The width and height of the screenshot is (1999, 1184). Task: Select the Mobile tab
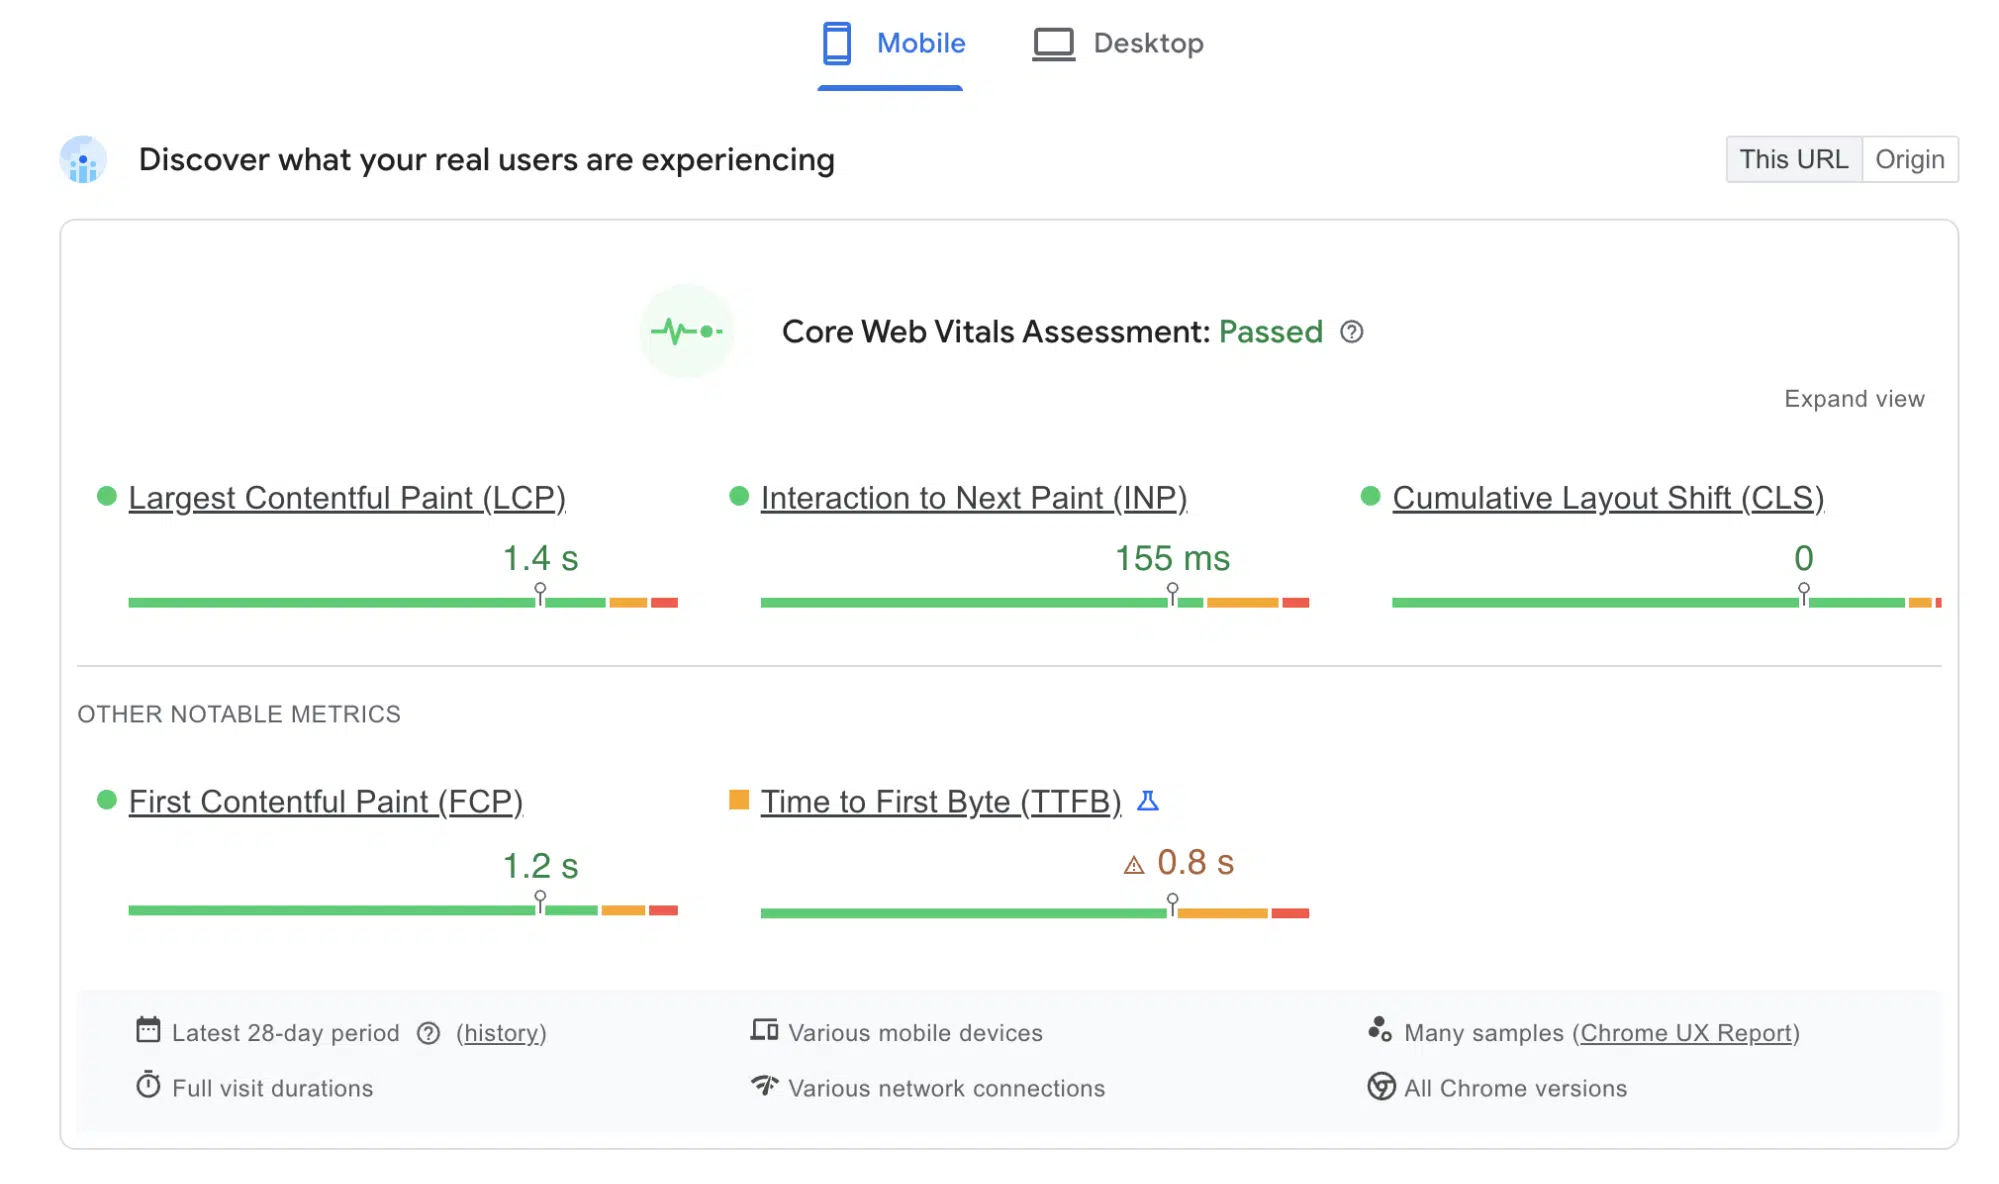tap(891, 43)
